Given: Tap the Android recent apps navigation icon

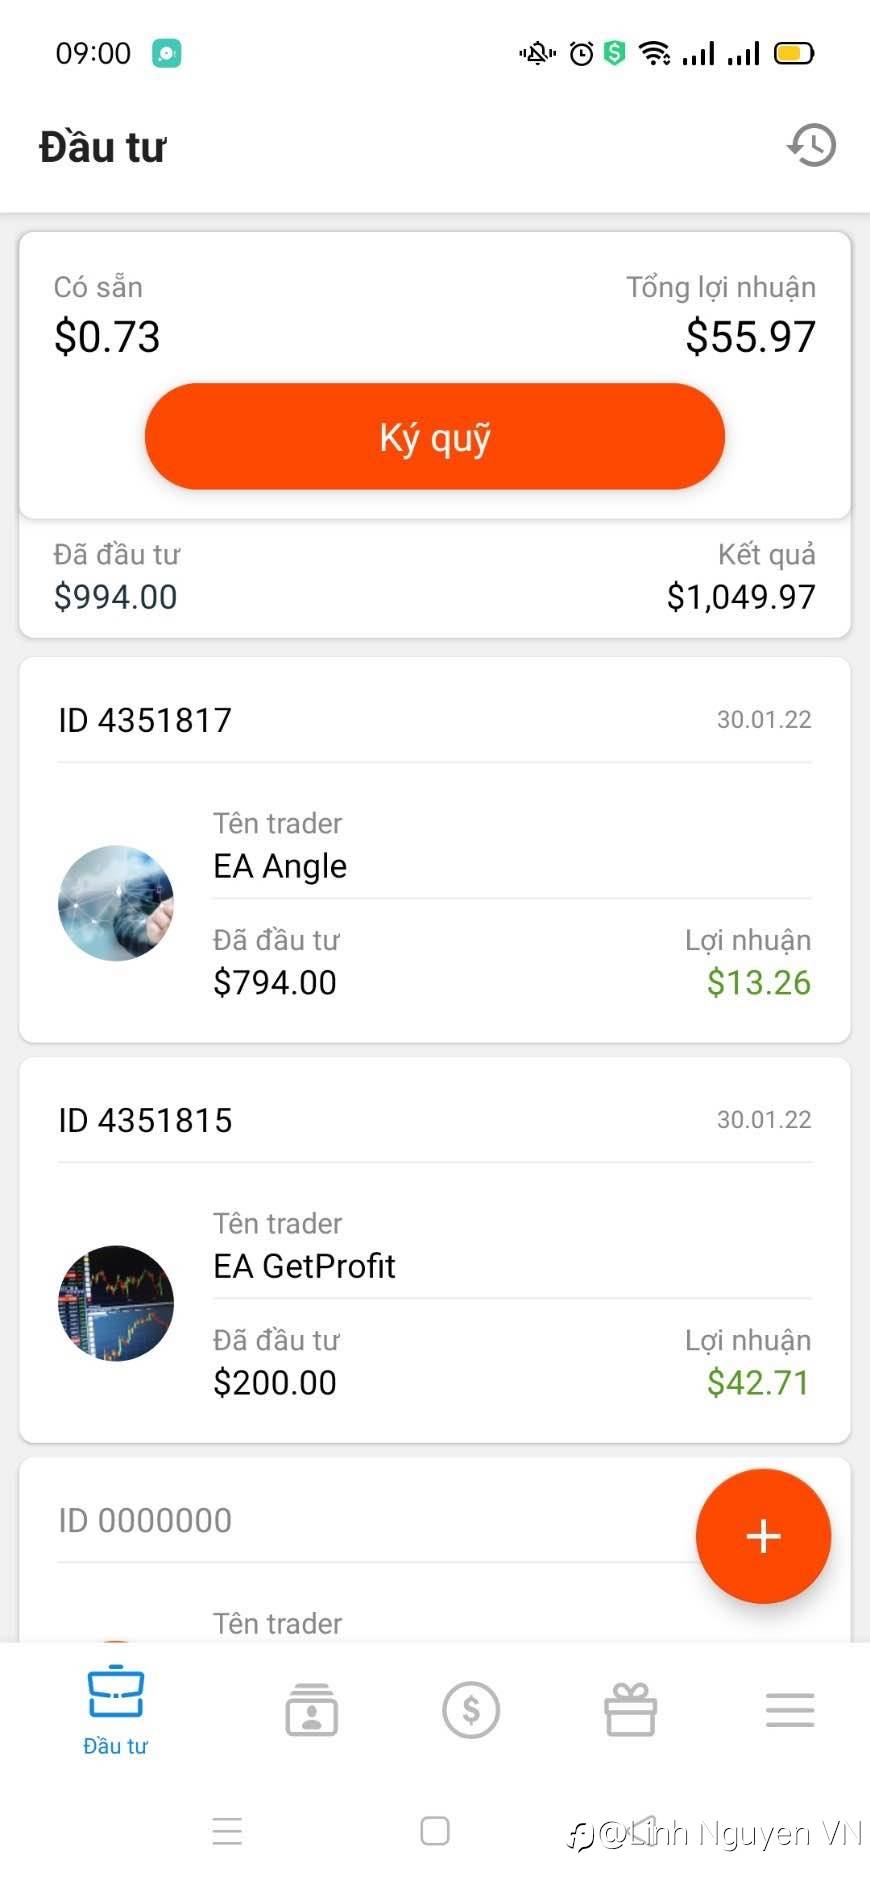Looking at the screenshot, I should coord(227,1831).
